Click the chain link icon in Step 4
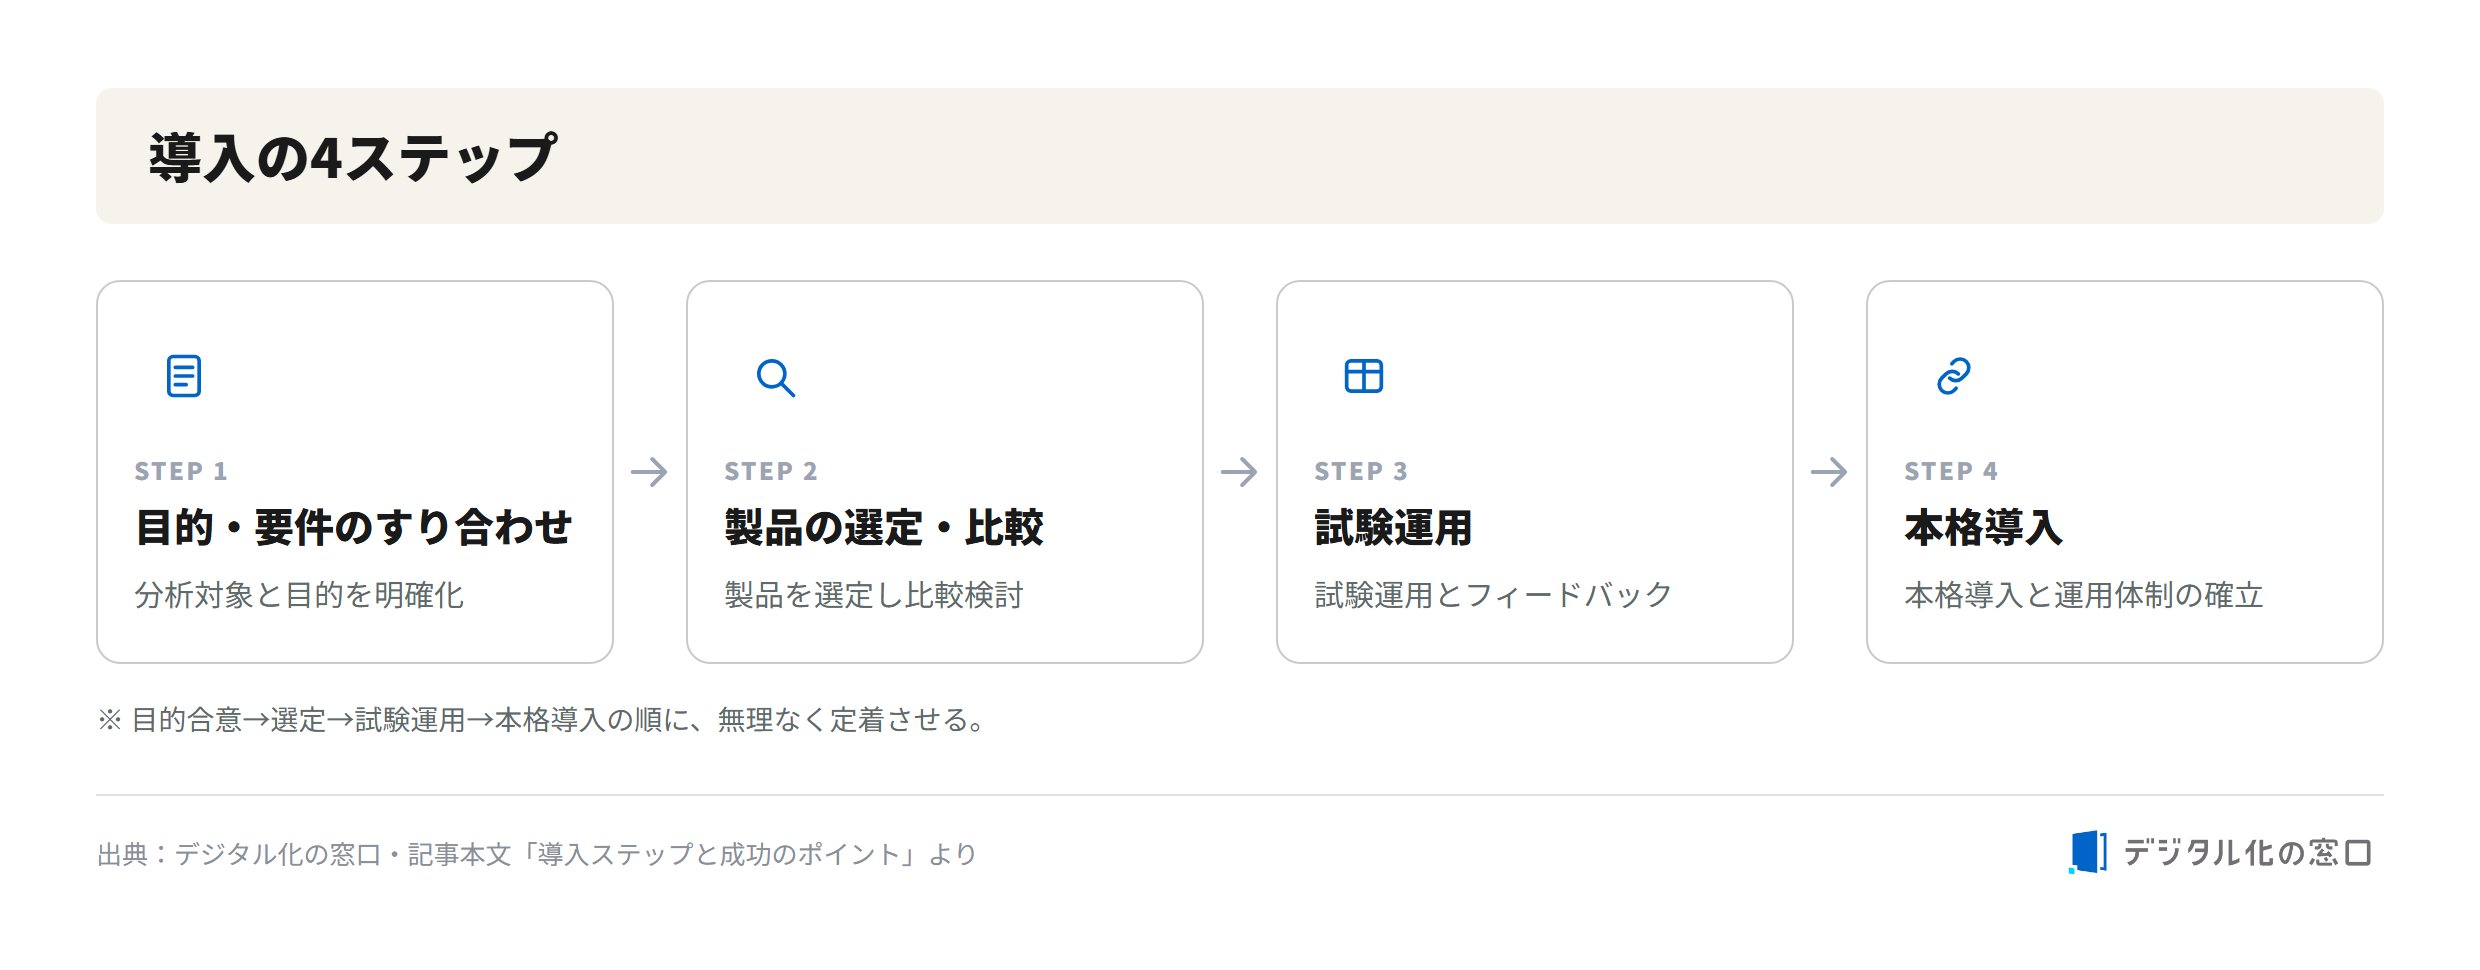 click(1954, 376)
